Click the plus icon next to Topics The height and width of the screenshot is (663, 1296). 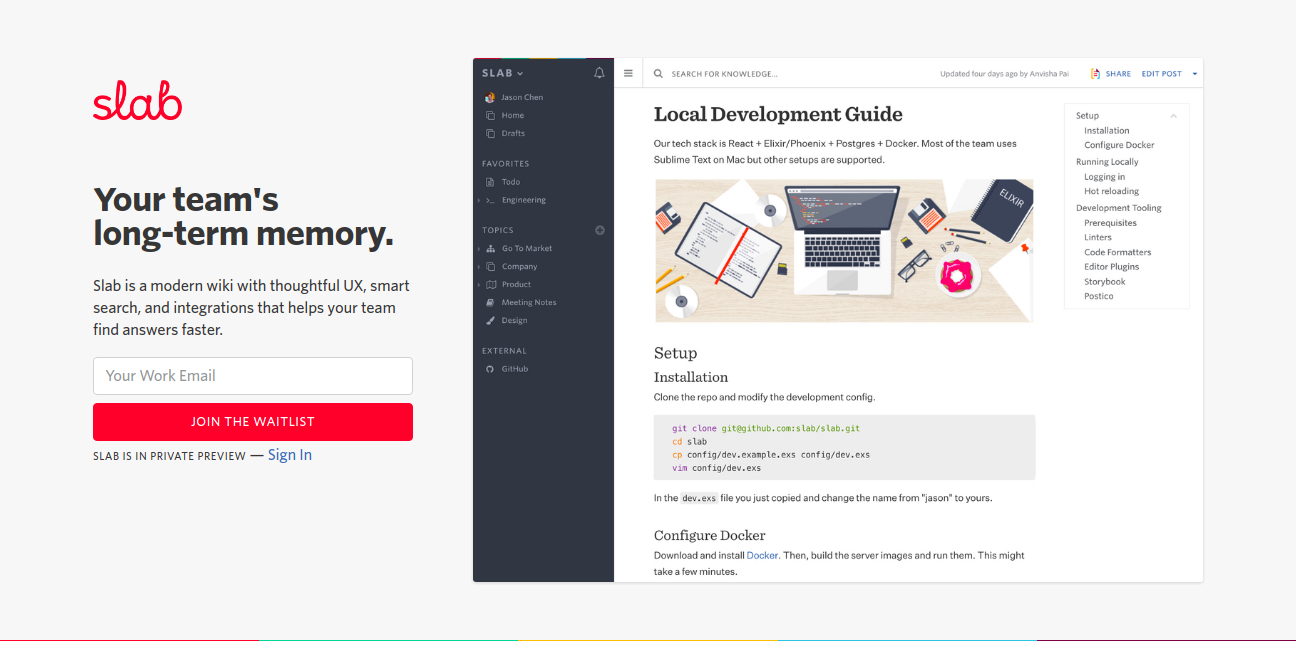(x=600, y=230)
